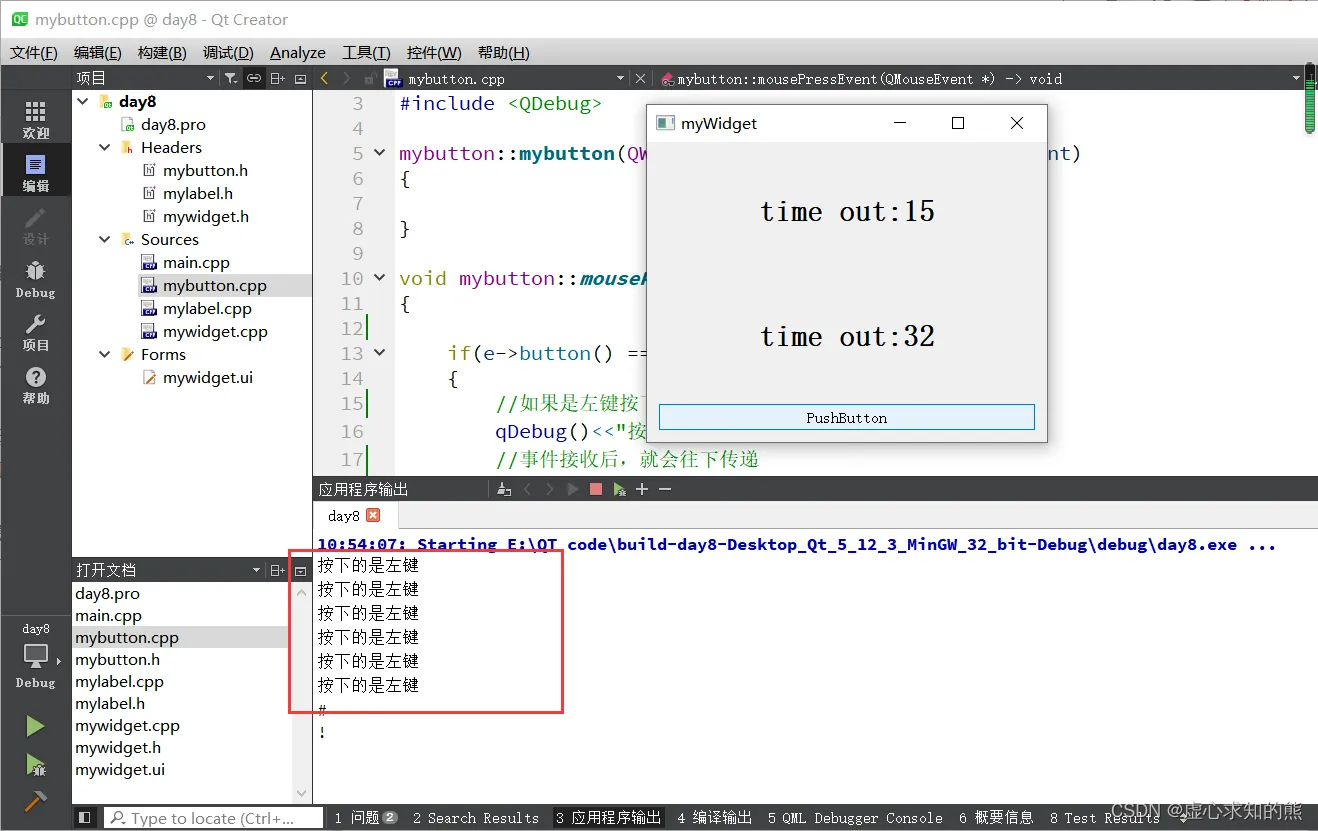Viewport: 1318px width, 831px height.
Task: Collapse the day8 project node
Action: pyautogui.click(x=83, y=101)
